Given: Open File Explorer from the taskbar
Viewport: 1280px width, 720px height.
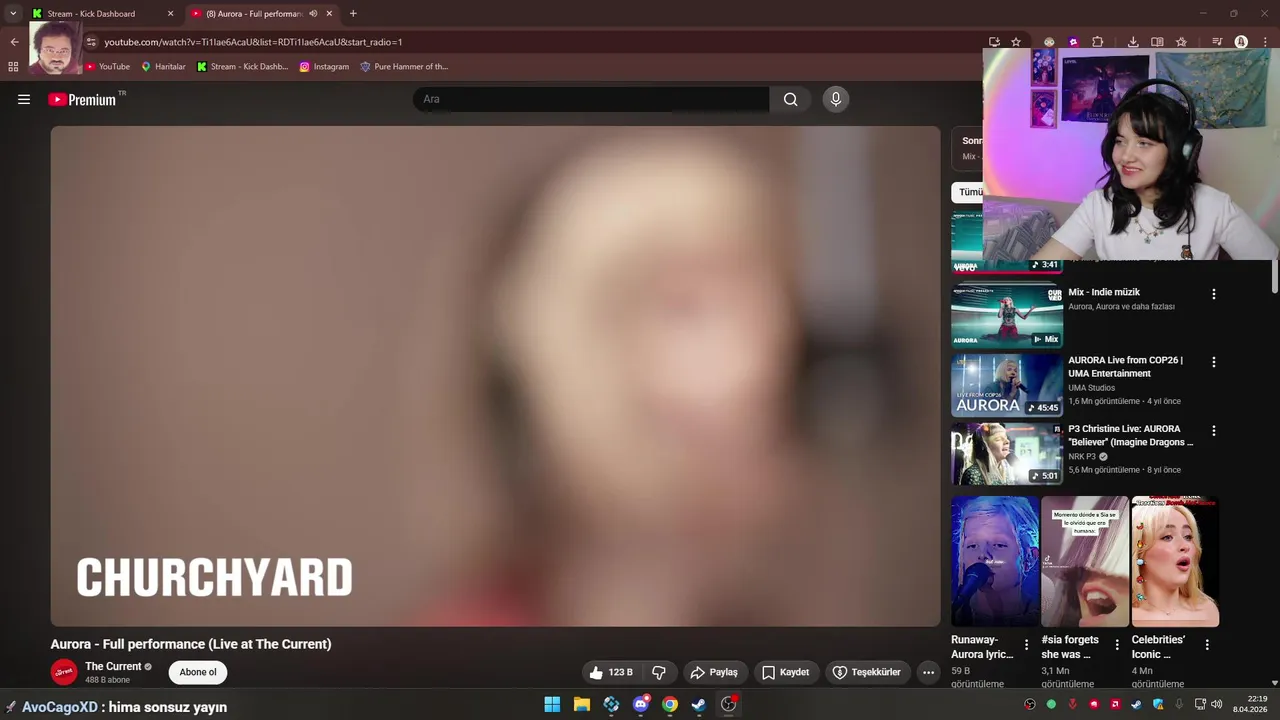Looking at the screenshot, I should tap(582, 704).
